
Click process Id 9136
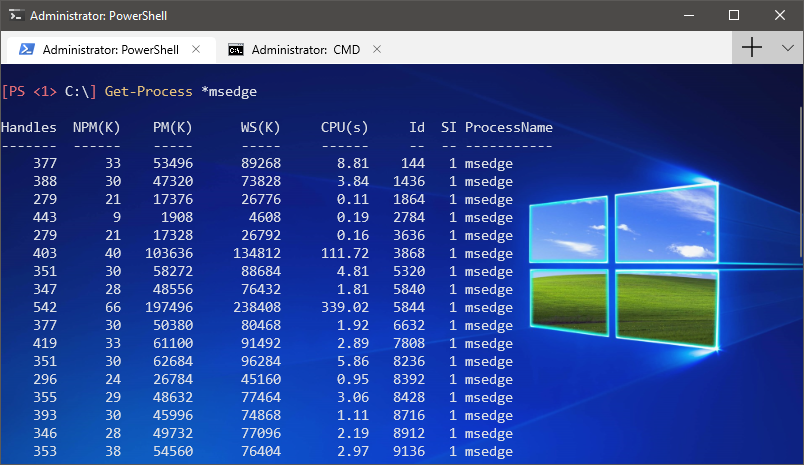coord(409,451)
